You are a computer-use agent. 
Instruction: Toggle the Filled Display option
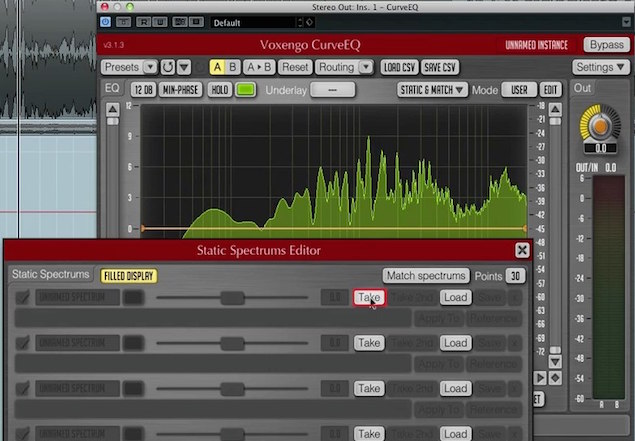tap(129, 276)
